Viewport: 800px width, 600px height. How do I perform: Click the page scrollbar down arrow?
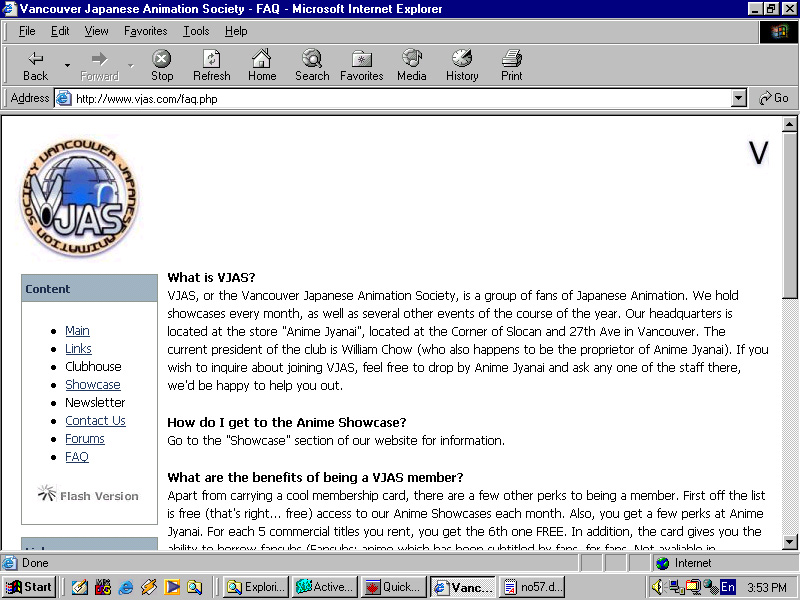(789, 542)
